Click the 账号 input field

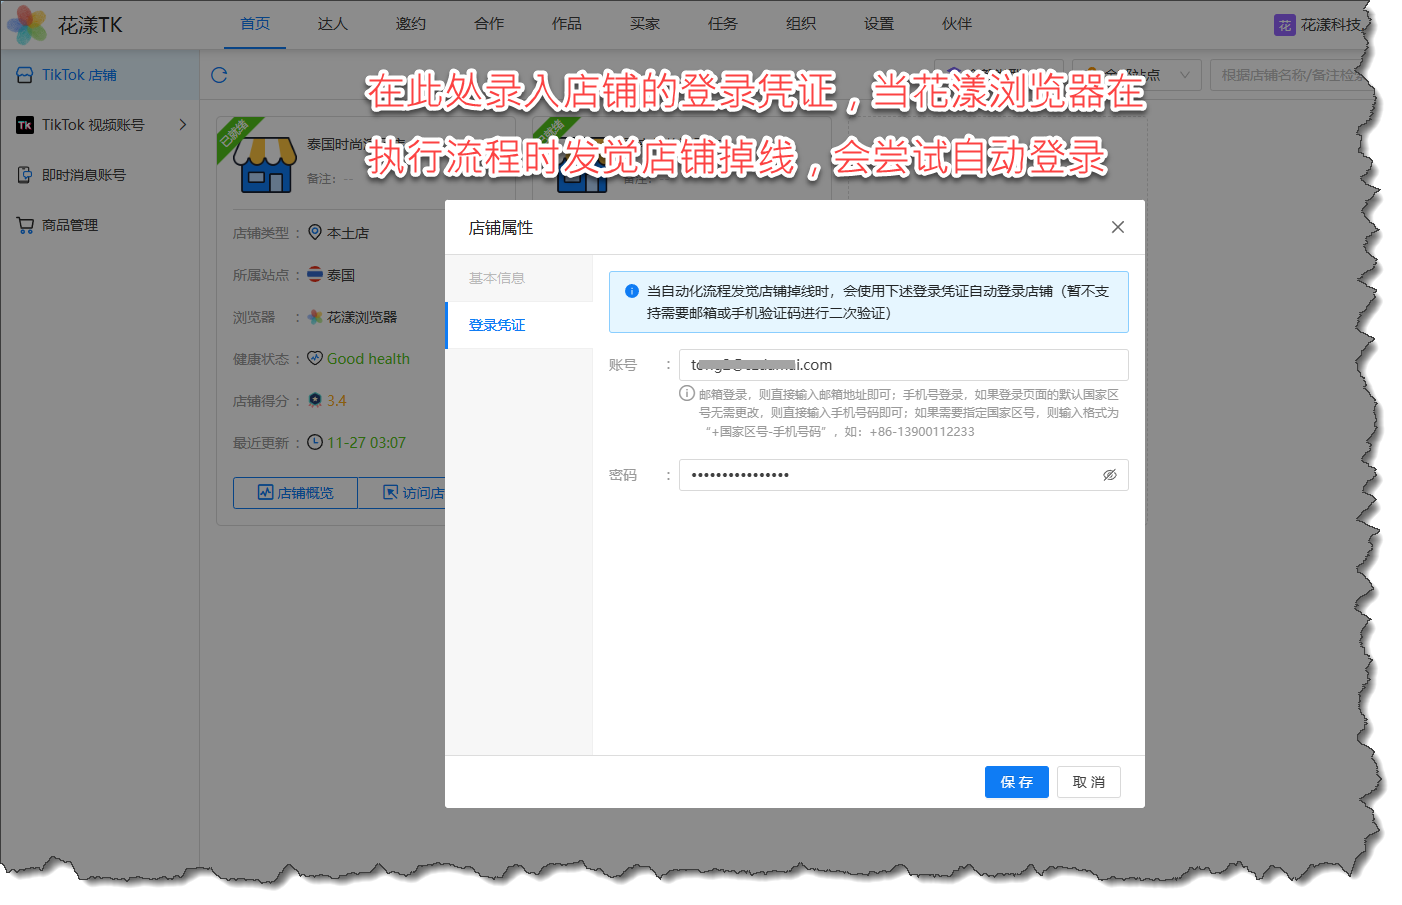click(x=903, y=365)
